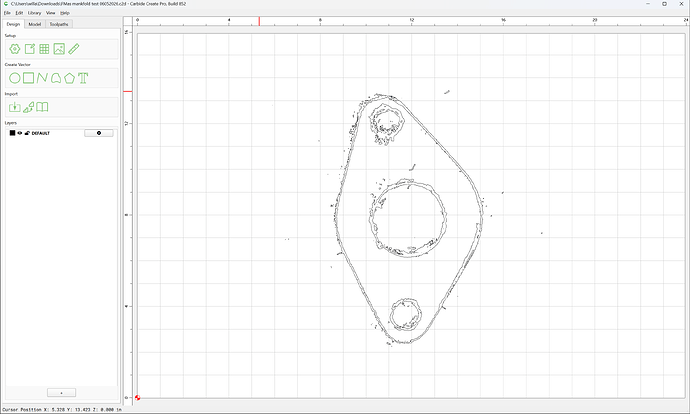Click the add layer plus button

coord(61,392)
